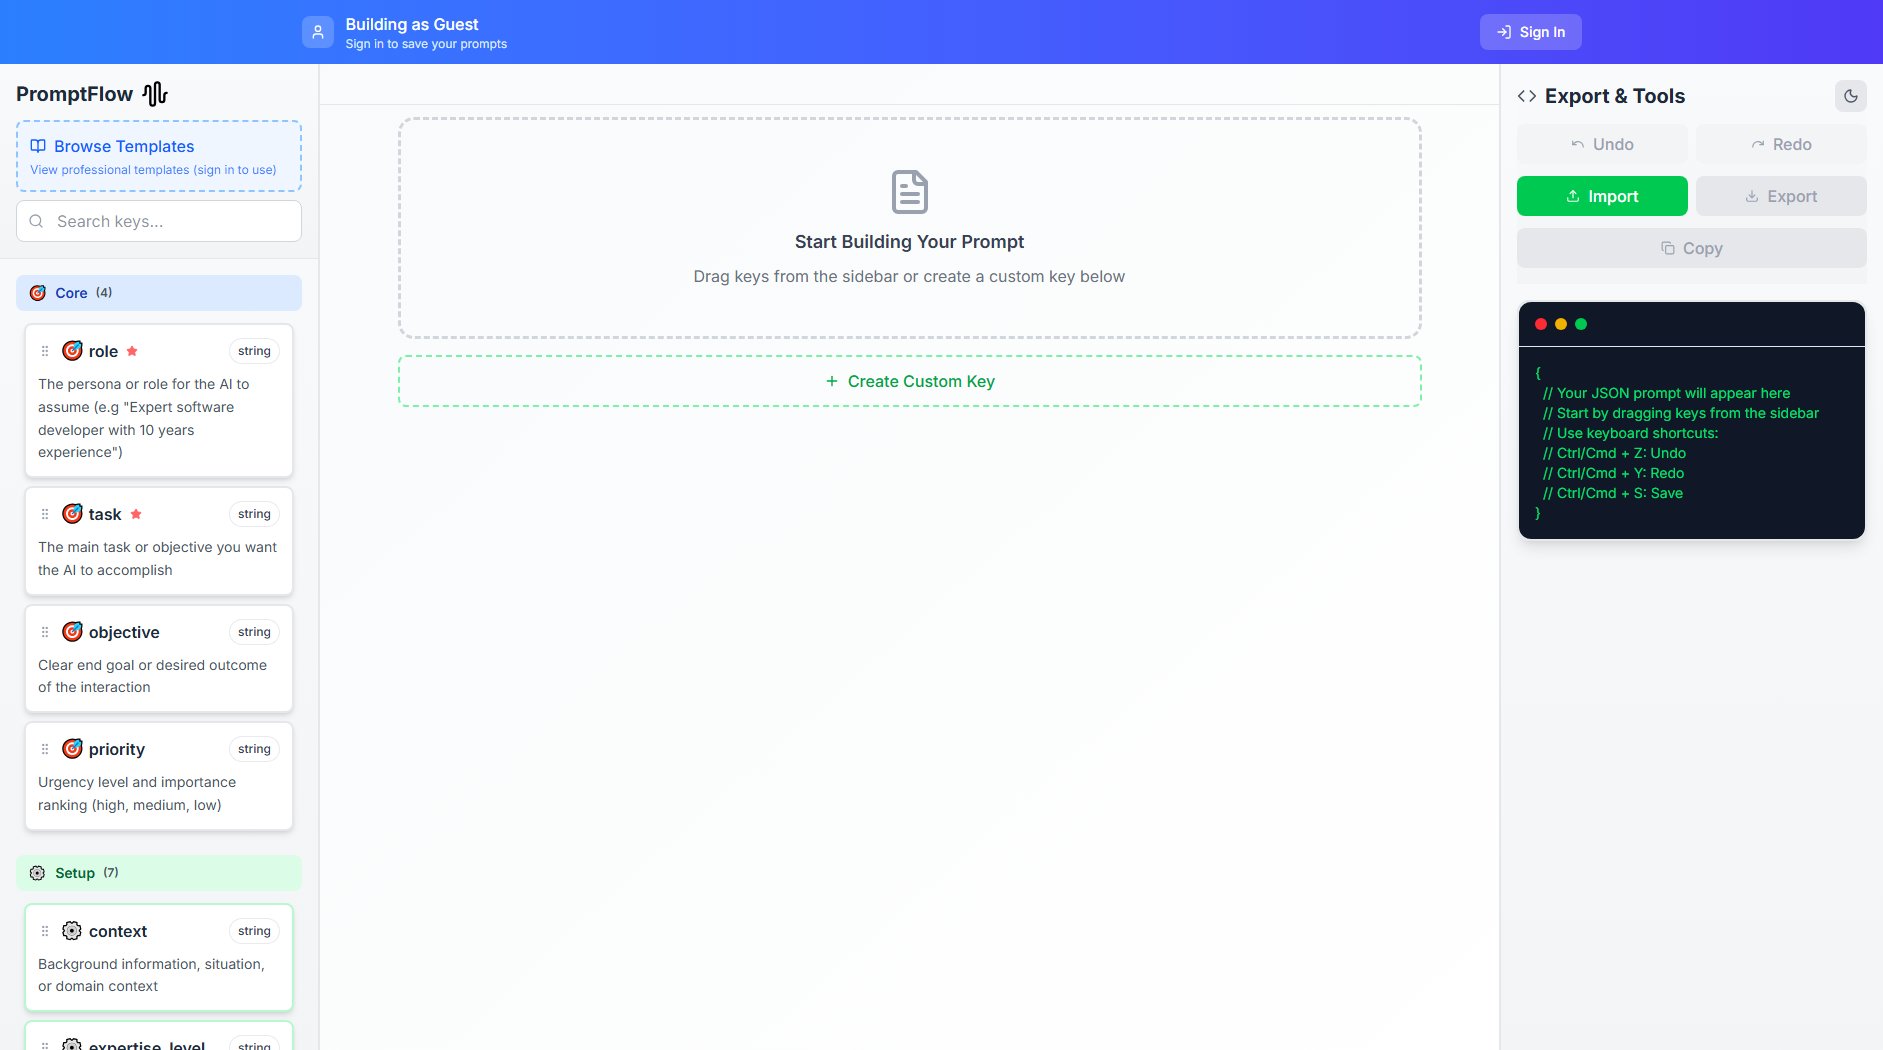Click Create Custom Key
This screenshot has width=1883, height=1050.
[910, 381]
